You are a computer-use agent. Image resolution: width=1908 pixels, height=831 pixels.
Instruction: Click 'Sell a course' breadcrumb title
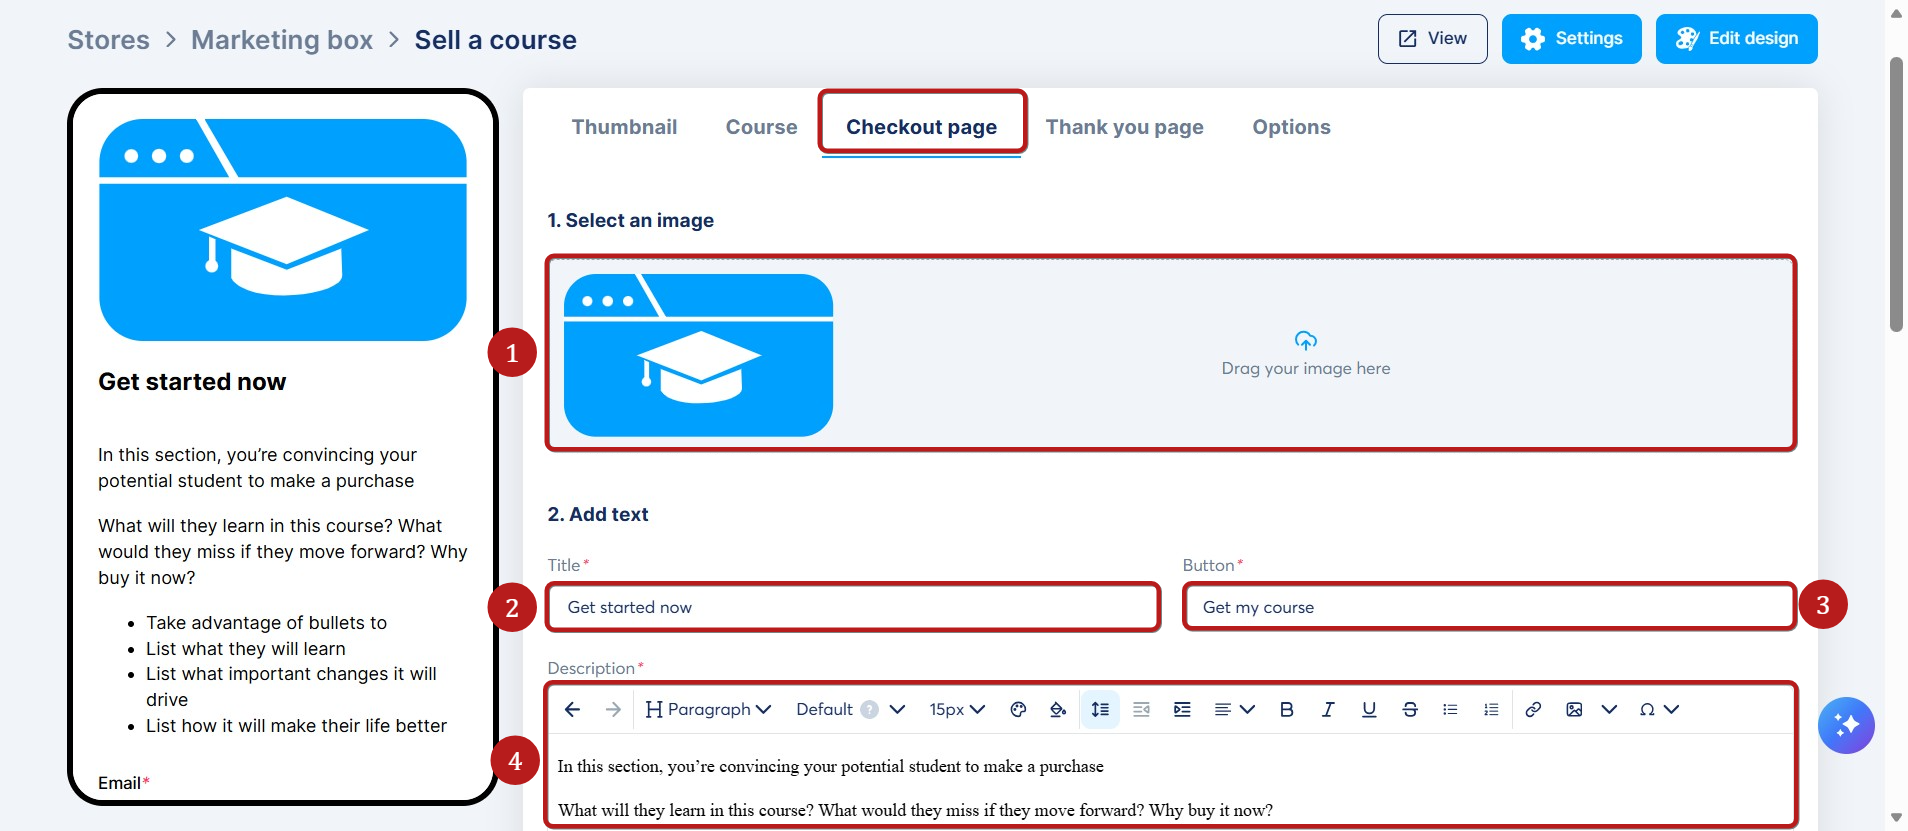pyautogui.click(x=496, y=40)
